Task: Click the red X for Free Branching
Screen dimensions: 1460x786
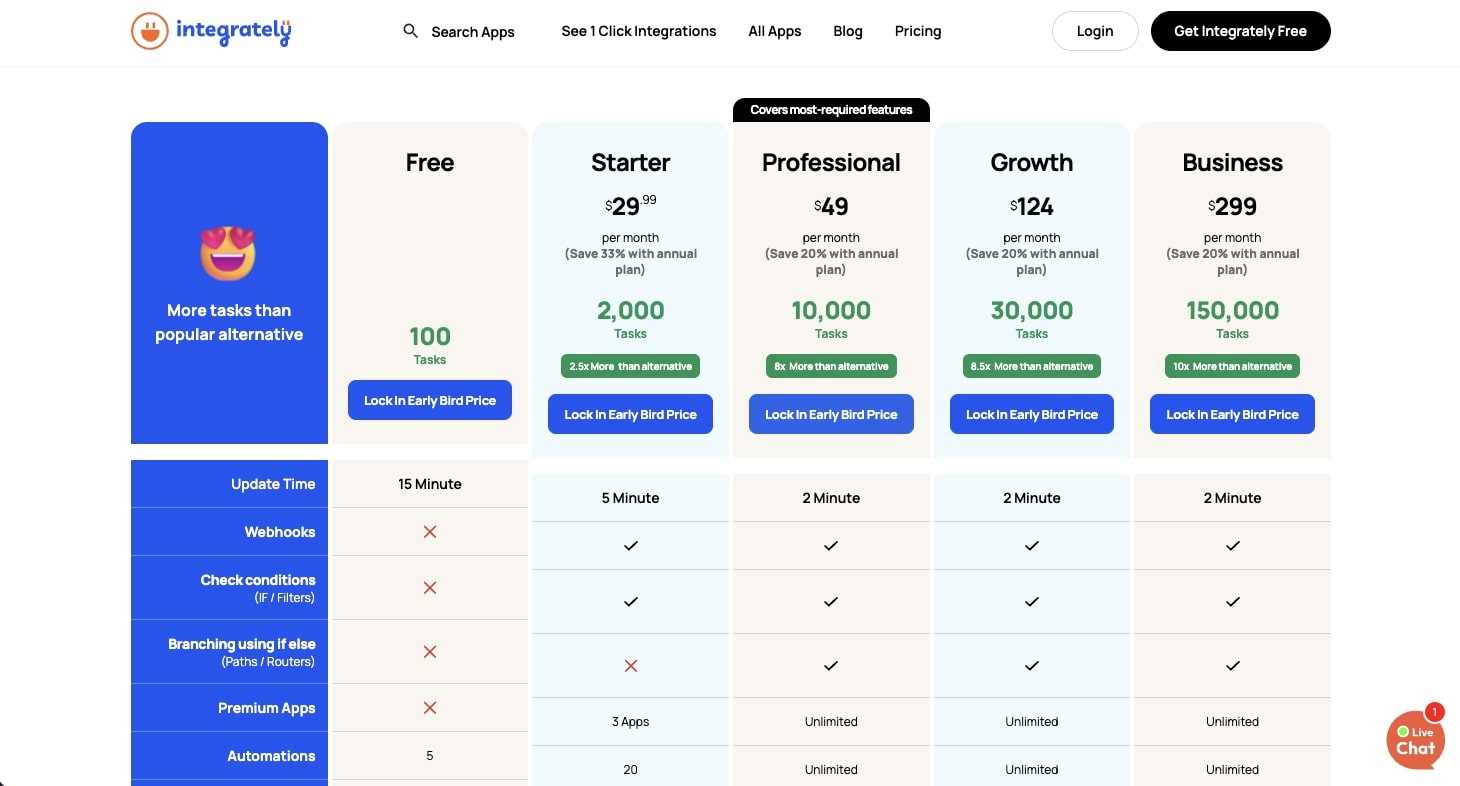Action: (430, 652)
